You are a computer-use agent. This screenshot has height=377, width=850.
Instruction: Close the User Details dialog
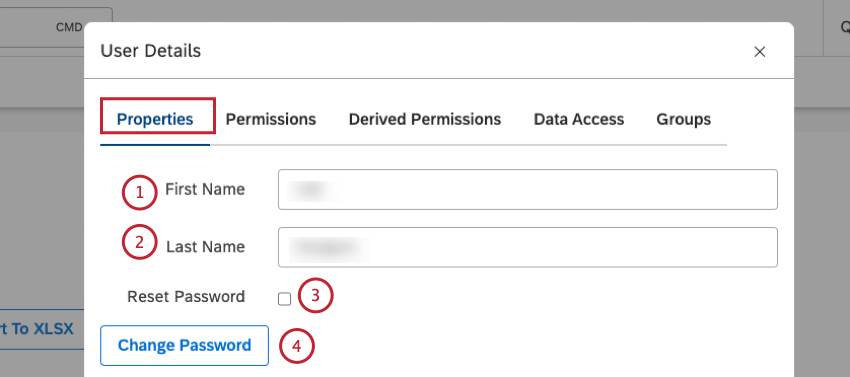pos(759,52)
